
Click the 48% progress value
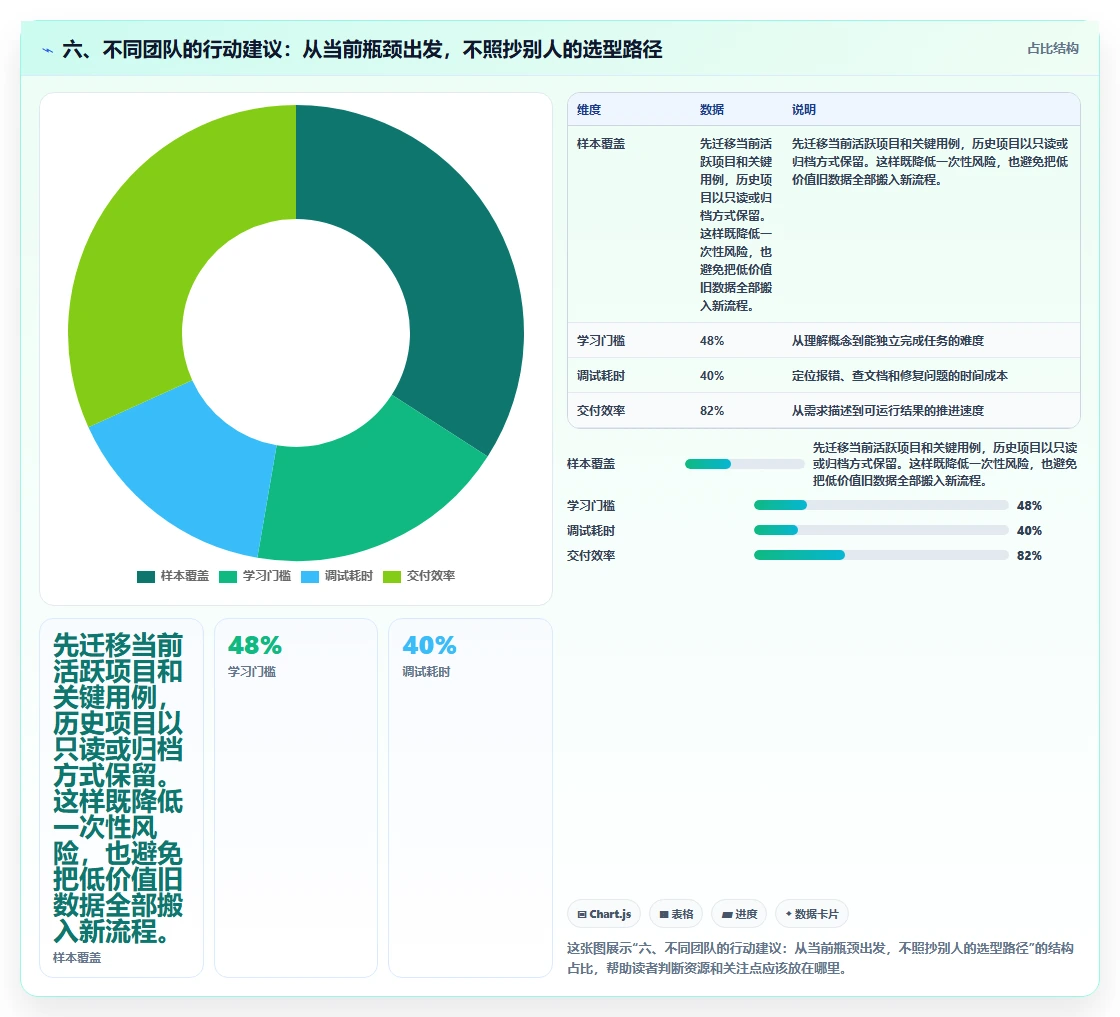(1029, 506)
